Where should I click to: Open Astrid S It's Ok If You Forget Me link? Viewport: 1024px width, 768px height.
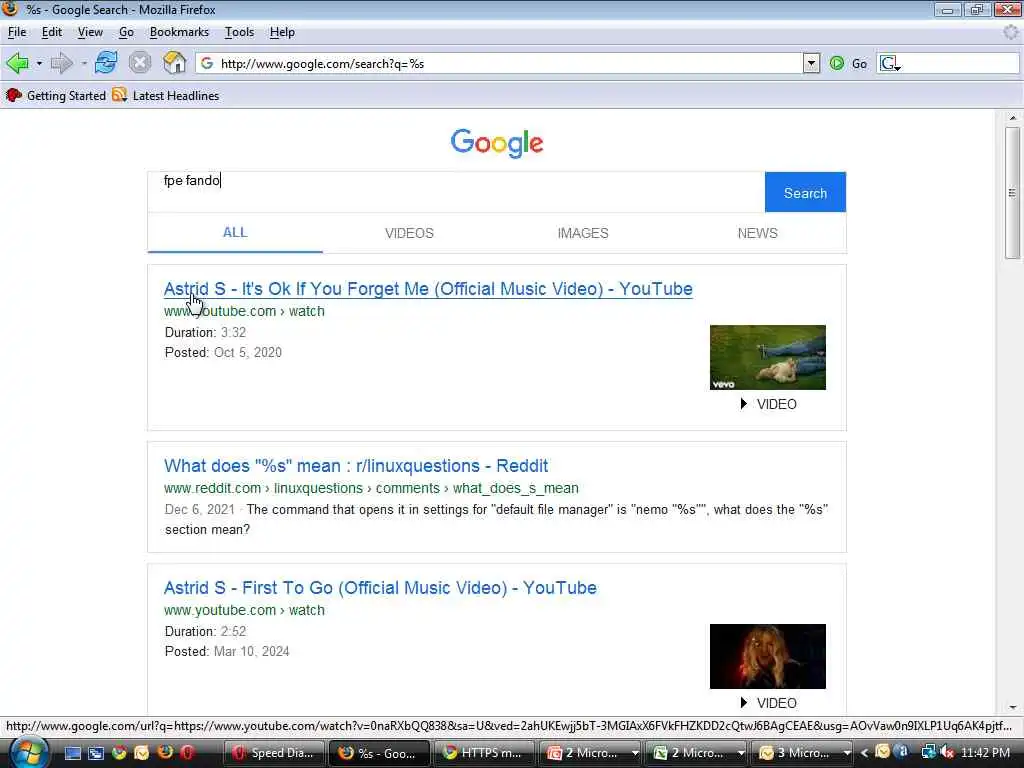pyautogui.click(x=428, y=289)
